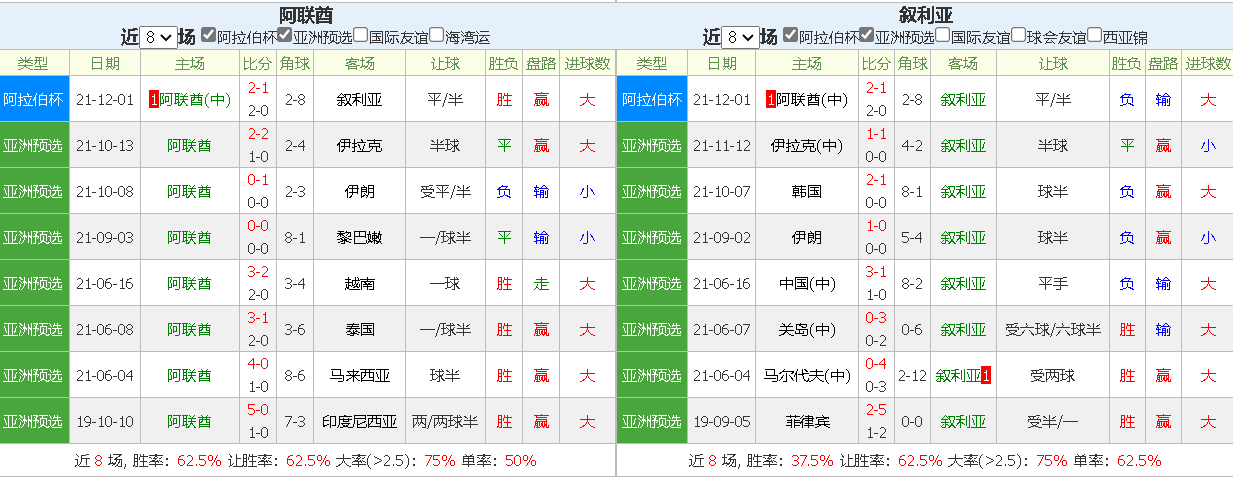Click 盘路 column header in 叙利亚 table
The width and height of the screenshot is (1233, 480).
[x=1163, y=63]
